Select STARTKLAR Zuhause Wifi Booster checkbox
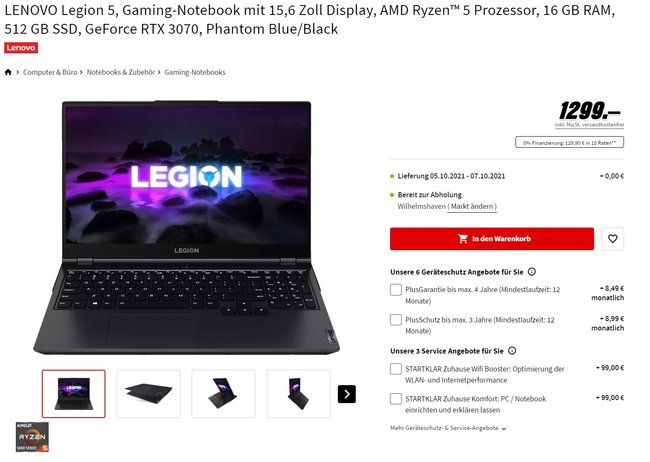The image size is (650, 462). [396, 369]
